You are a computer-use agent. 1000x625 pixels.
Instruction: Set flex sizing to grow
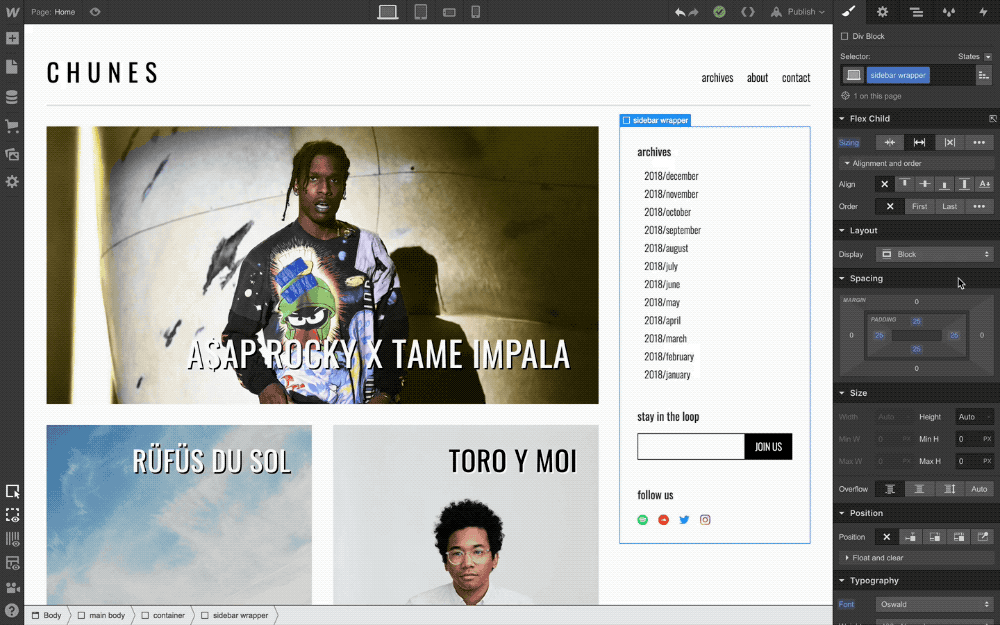(x=919, y=142)
